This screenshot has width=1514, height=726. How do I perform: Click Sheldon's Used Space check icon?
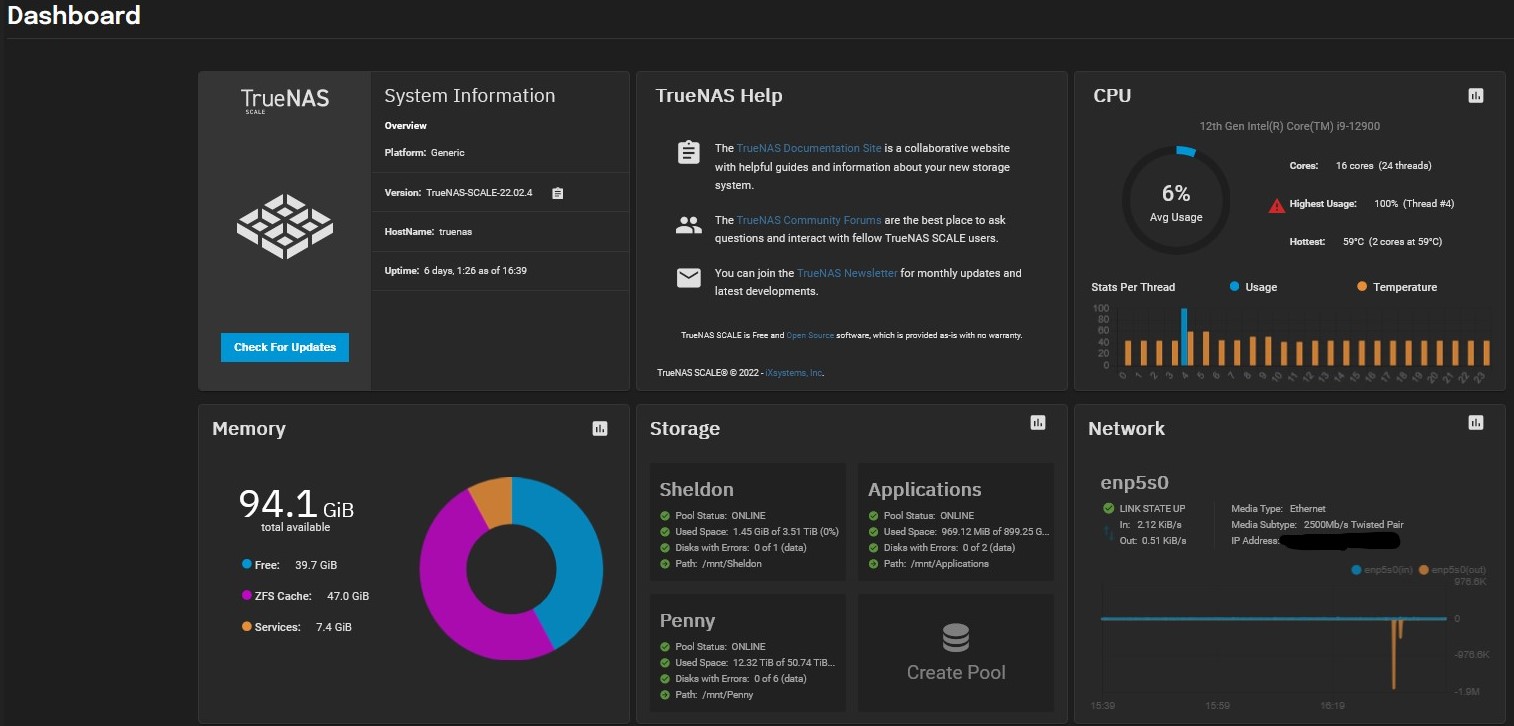coord(665,532)
